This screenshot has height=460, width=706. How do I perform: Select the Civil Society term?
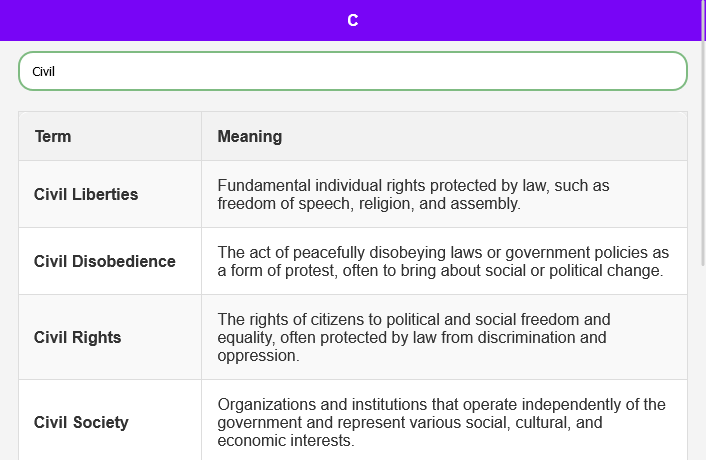[x=81, y=422]
